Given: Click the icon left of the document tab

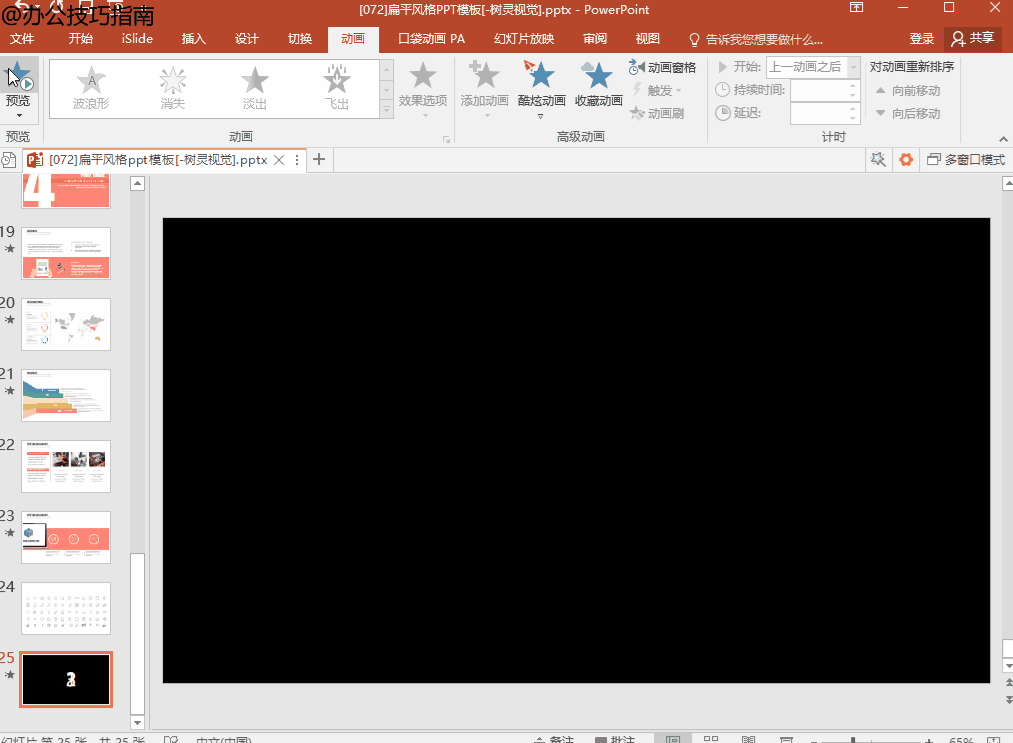Looking at the screenshot, I should tap(8, 160).
